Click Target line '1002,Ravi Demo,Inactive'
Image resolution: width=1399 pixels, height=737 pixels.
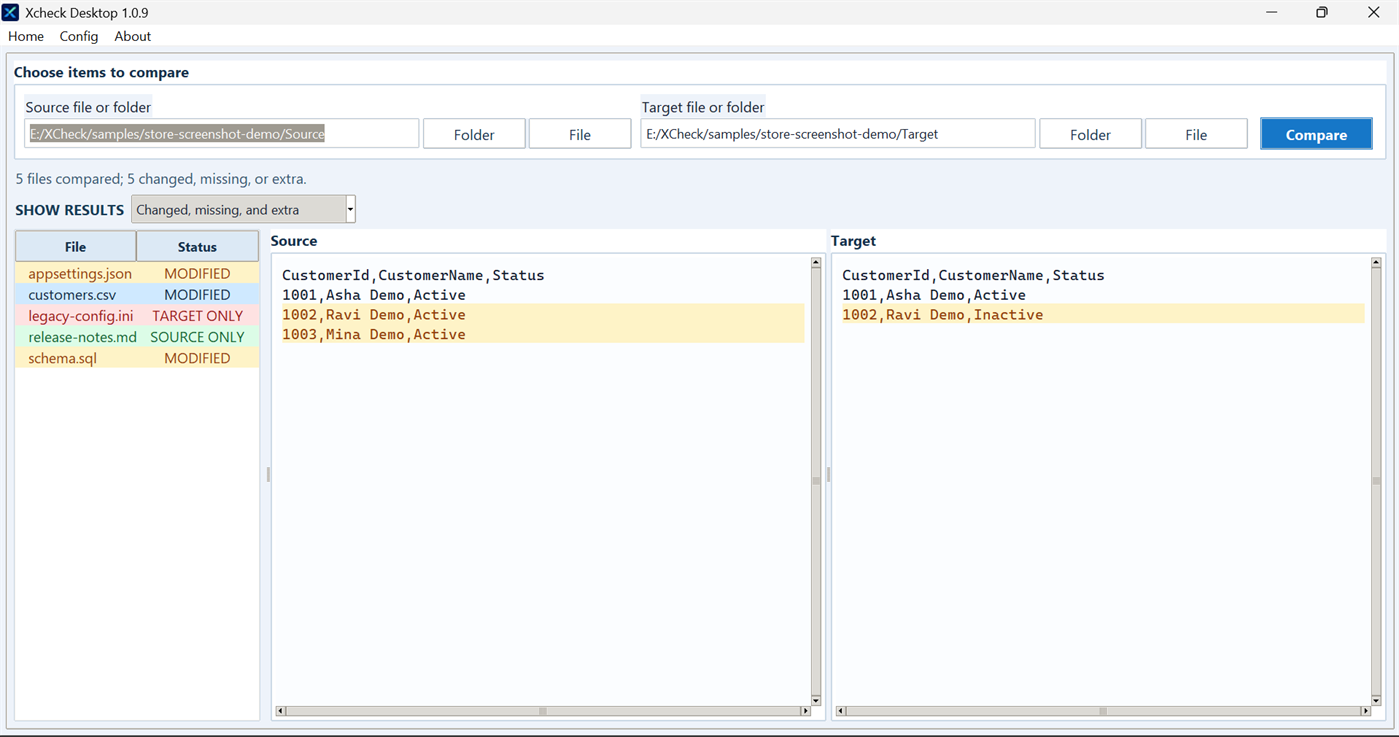click(942, 314)
